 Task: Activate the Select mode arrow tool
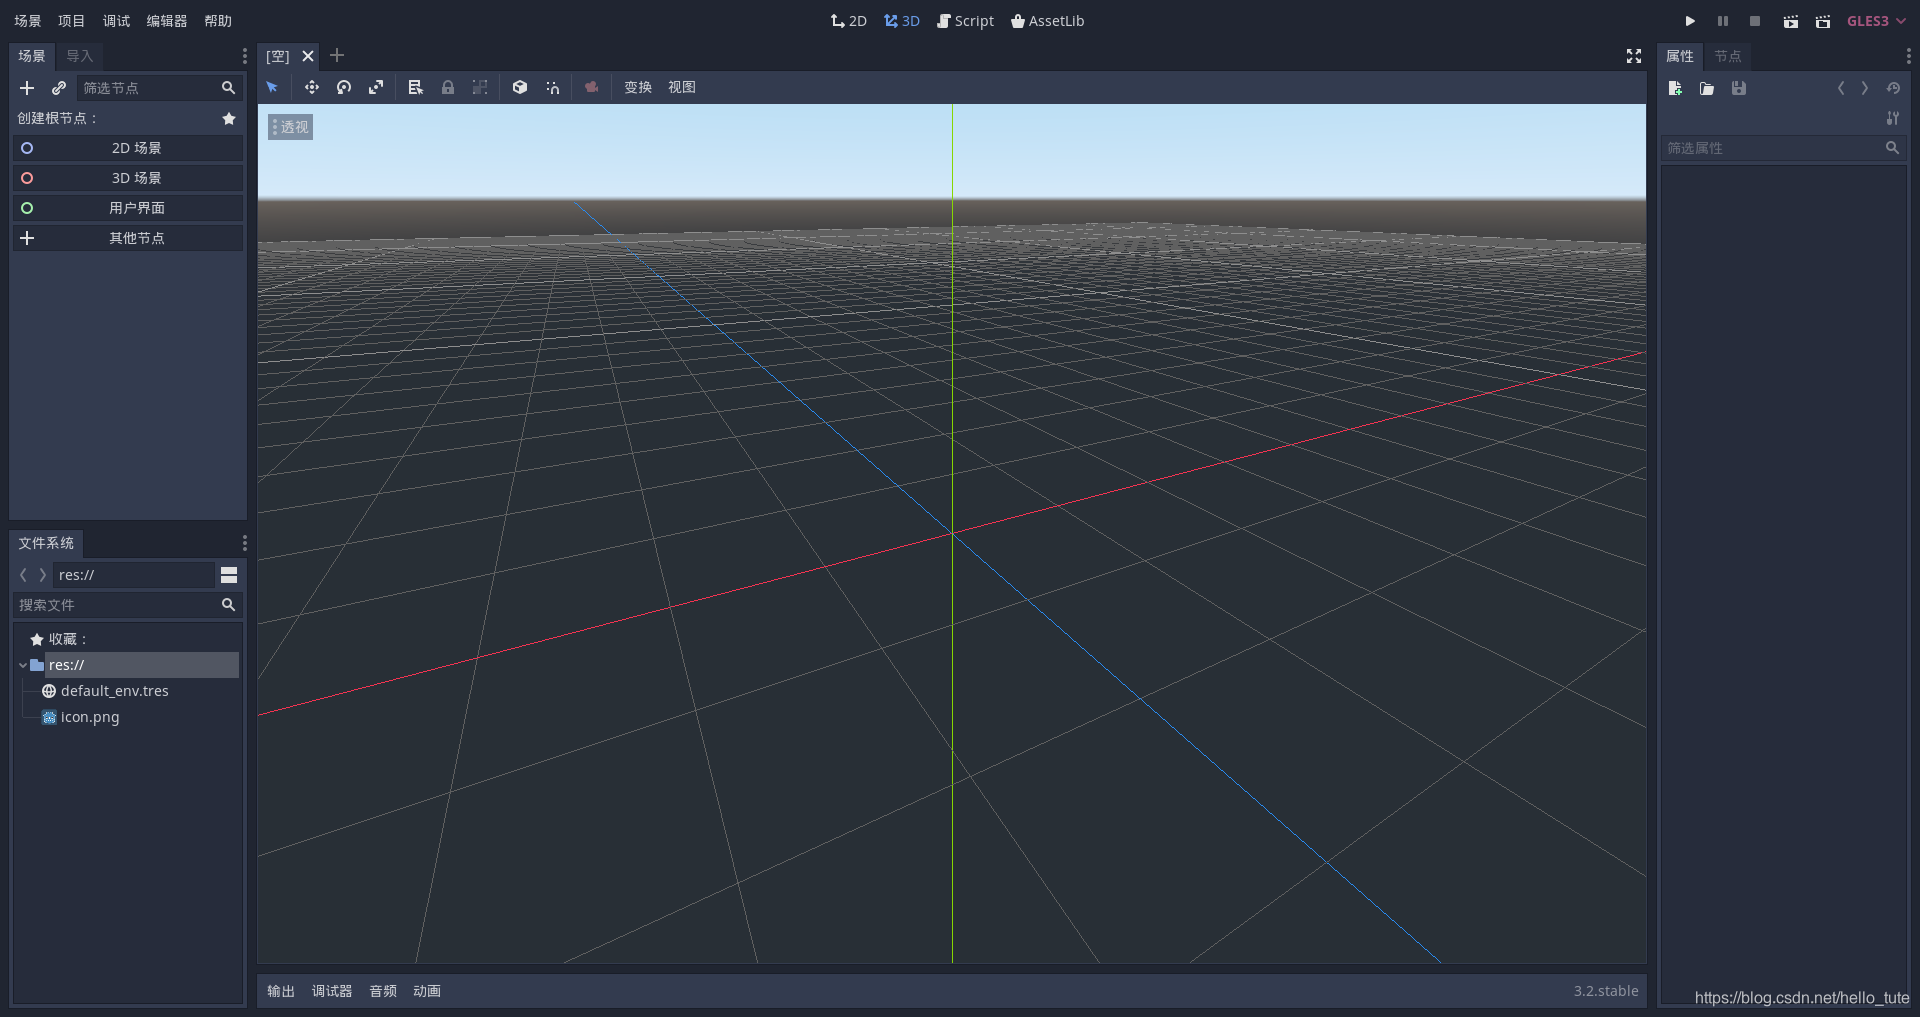tap(272, 88)
